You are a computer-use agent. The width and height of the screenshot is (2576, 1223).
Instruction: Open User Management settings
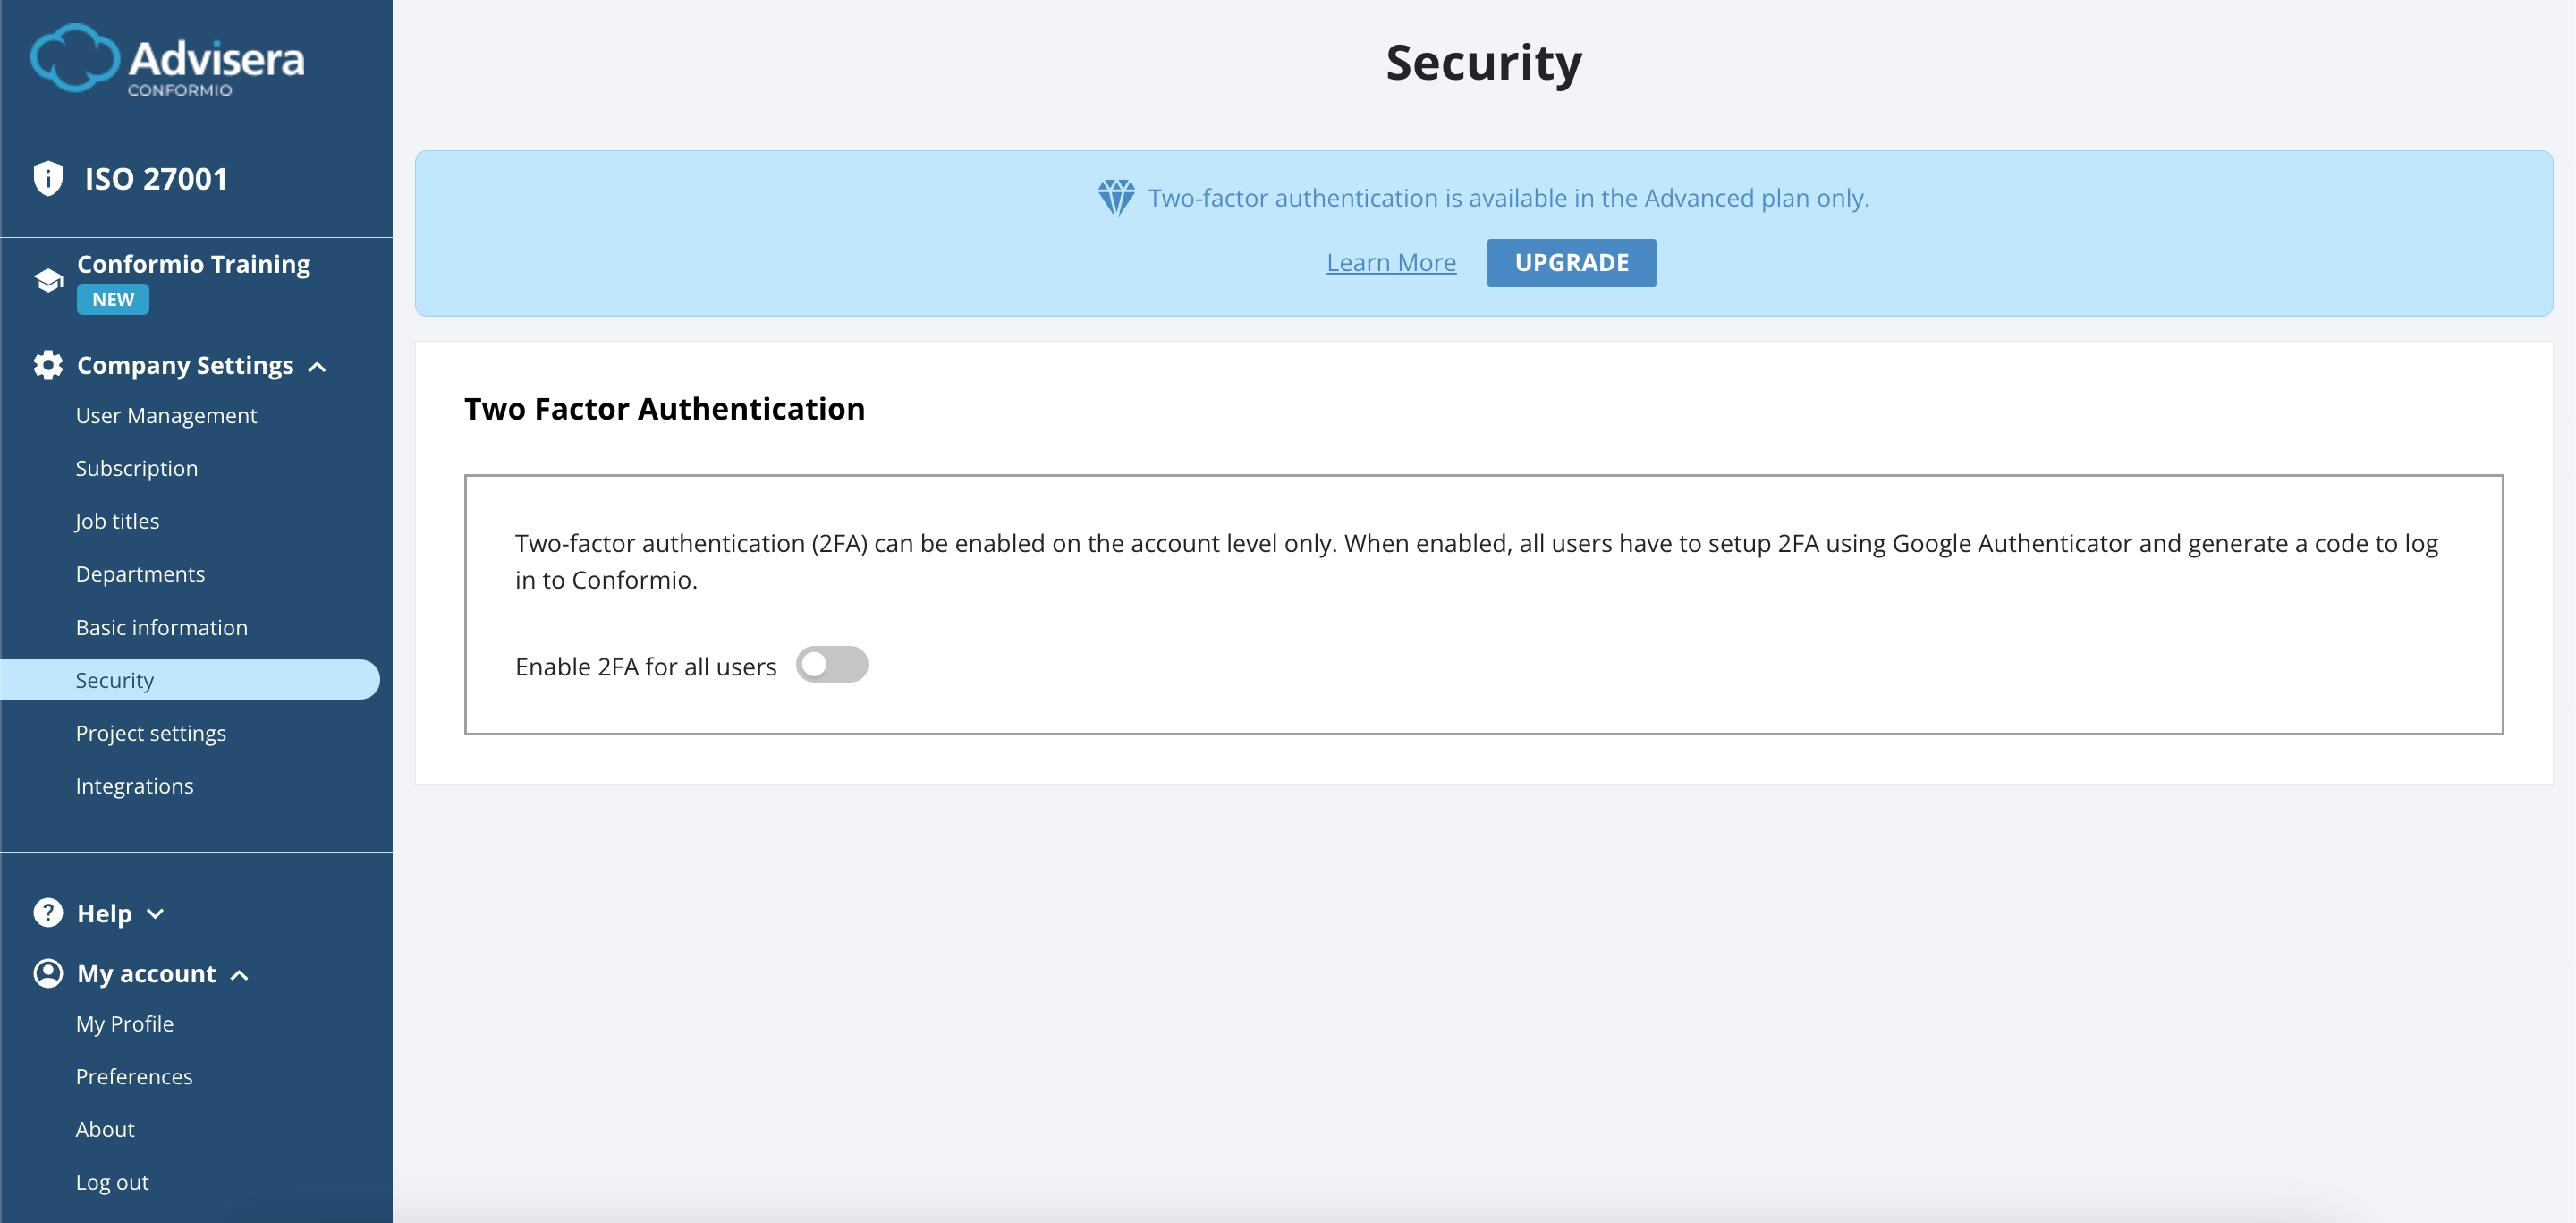click(166, 415)
